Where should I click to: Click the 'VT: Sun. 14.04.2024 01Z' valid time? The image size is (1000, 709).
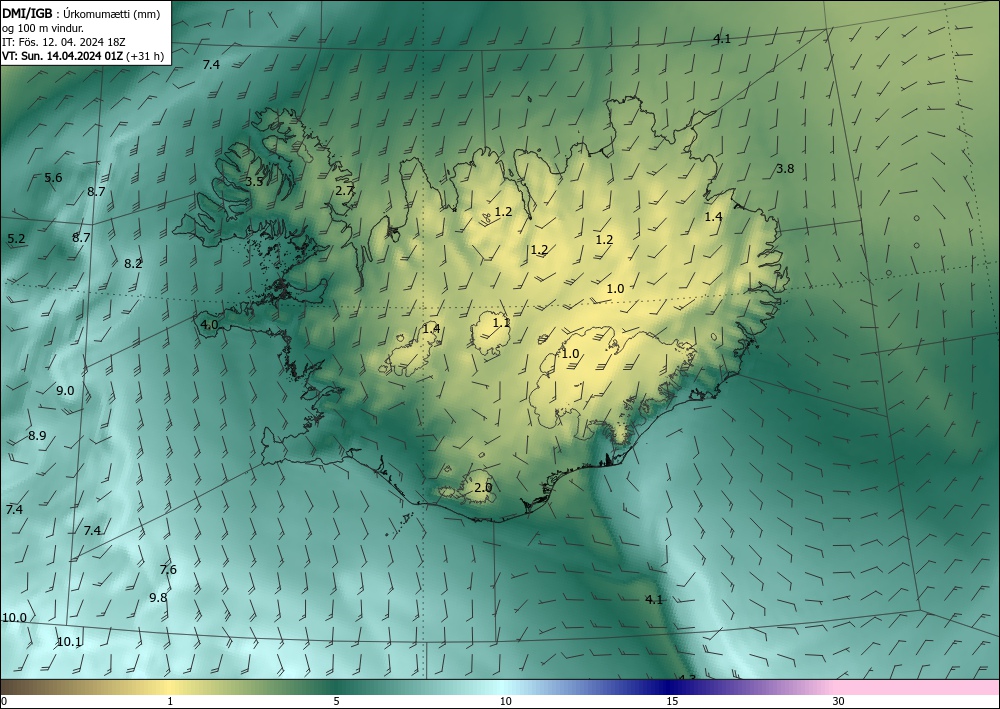62,56
